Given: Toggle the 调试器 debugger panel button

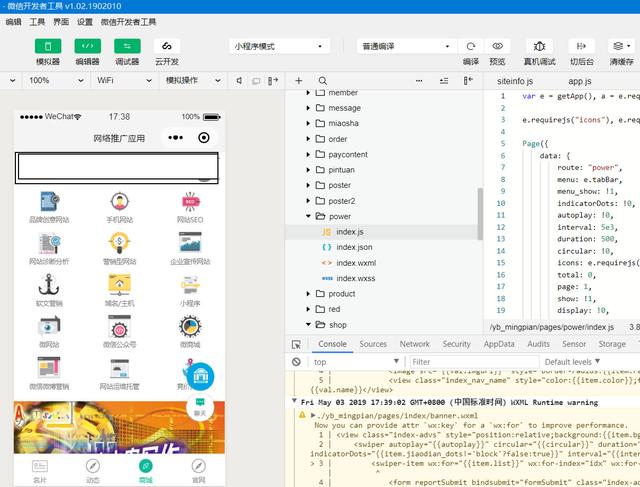Looking at the screenshot, I should pyautogui.click(x=127, y=46).
